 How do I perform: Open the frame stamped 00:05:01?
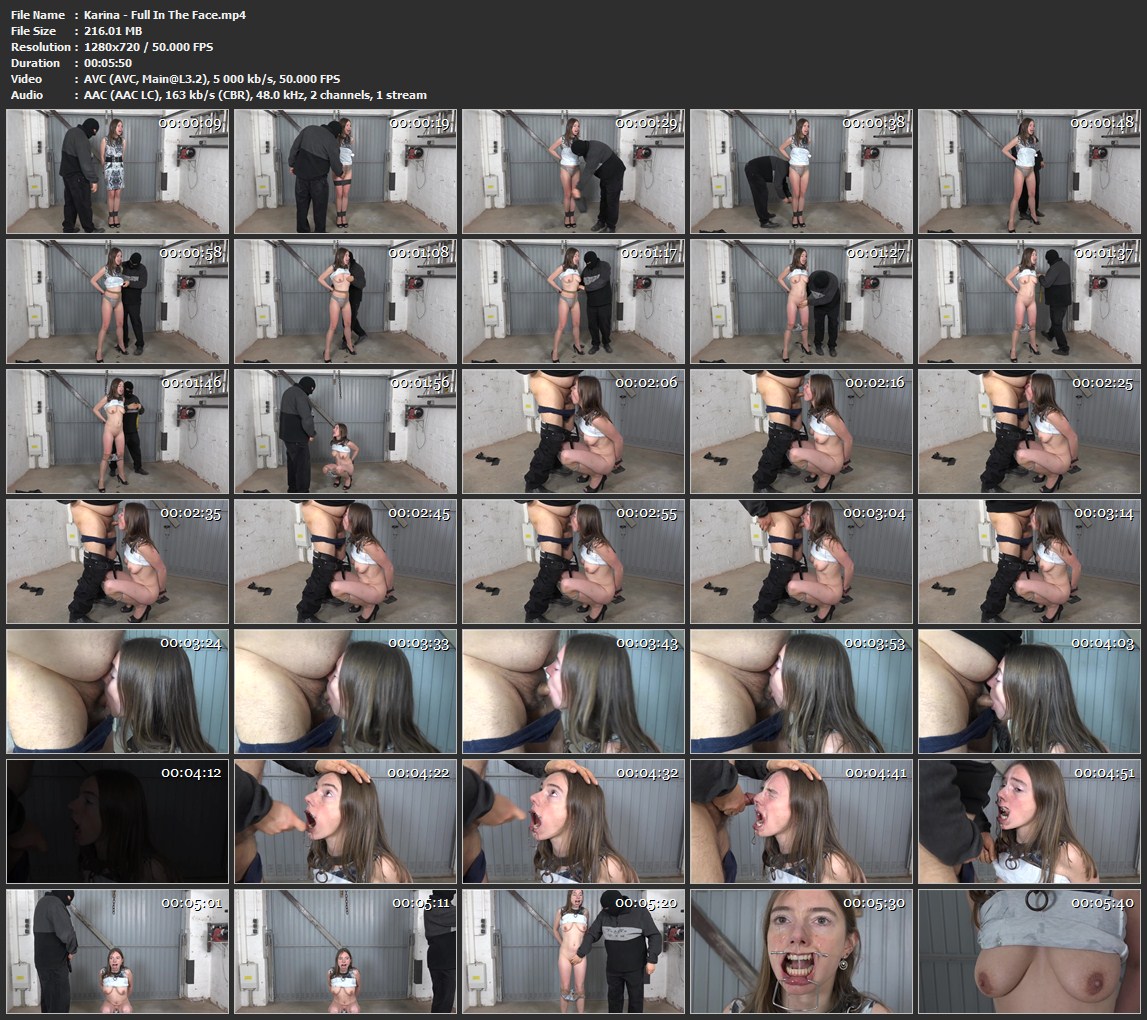tap(117, 952)
